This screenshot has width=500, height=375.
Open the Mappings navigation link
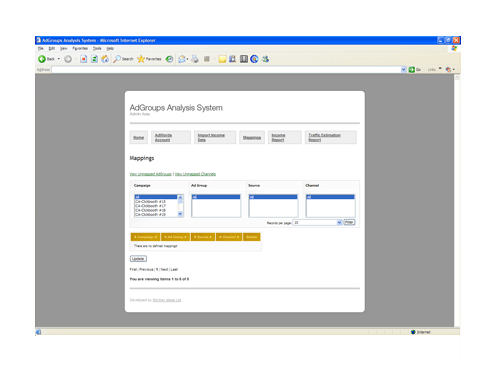coord(252,137)
